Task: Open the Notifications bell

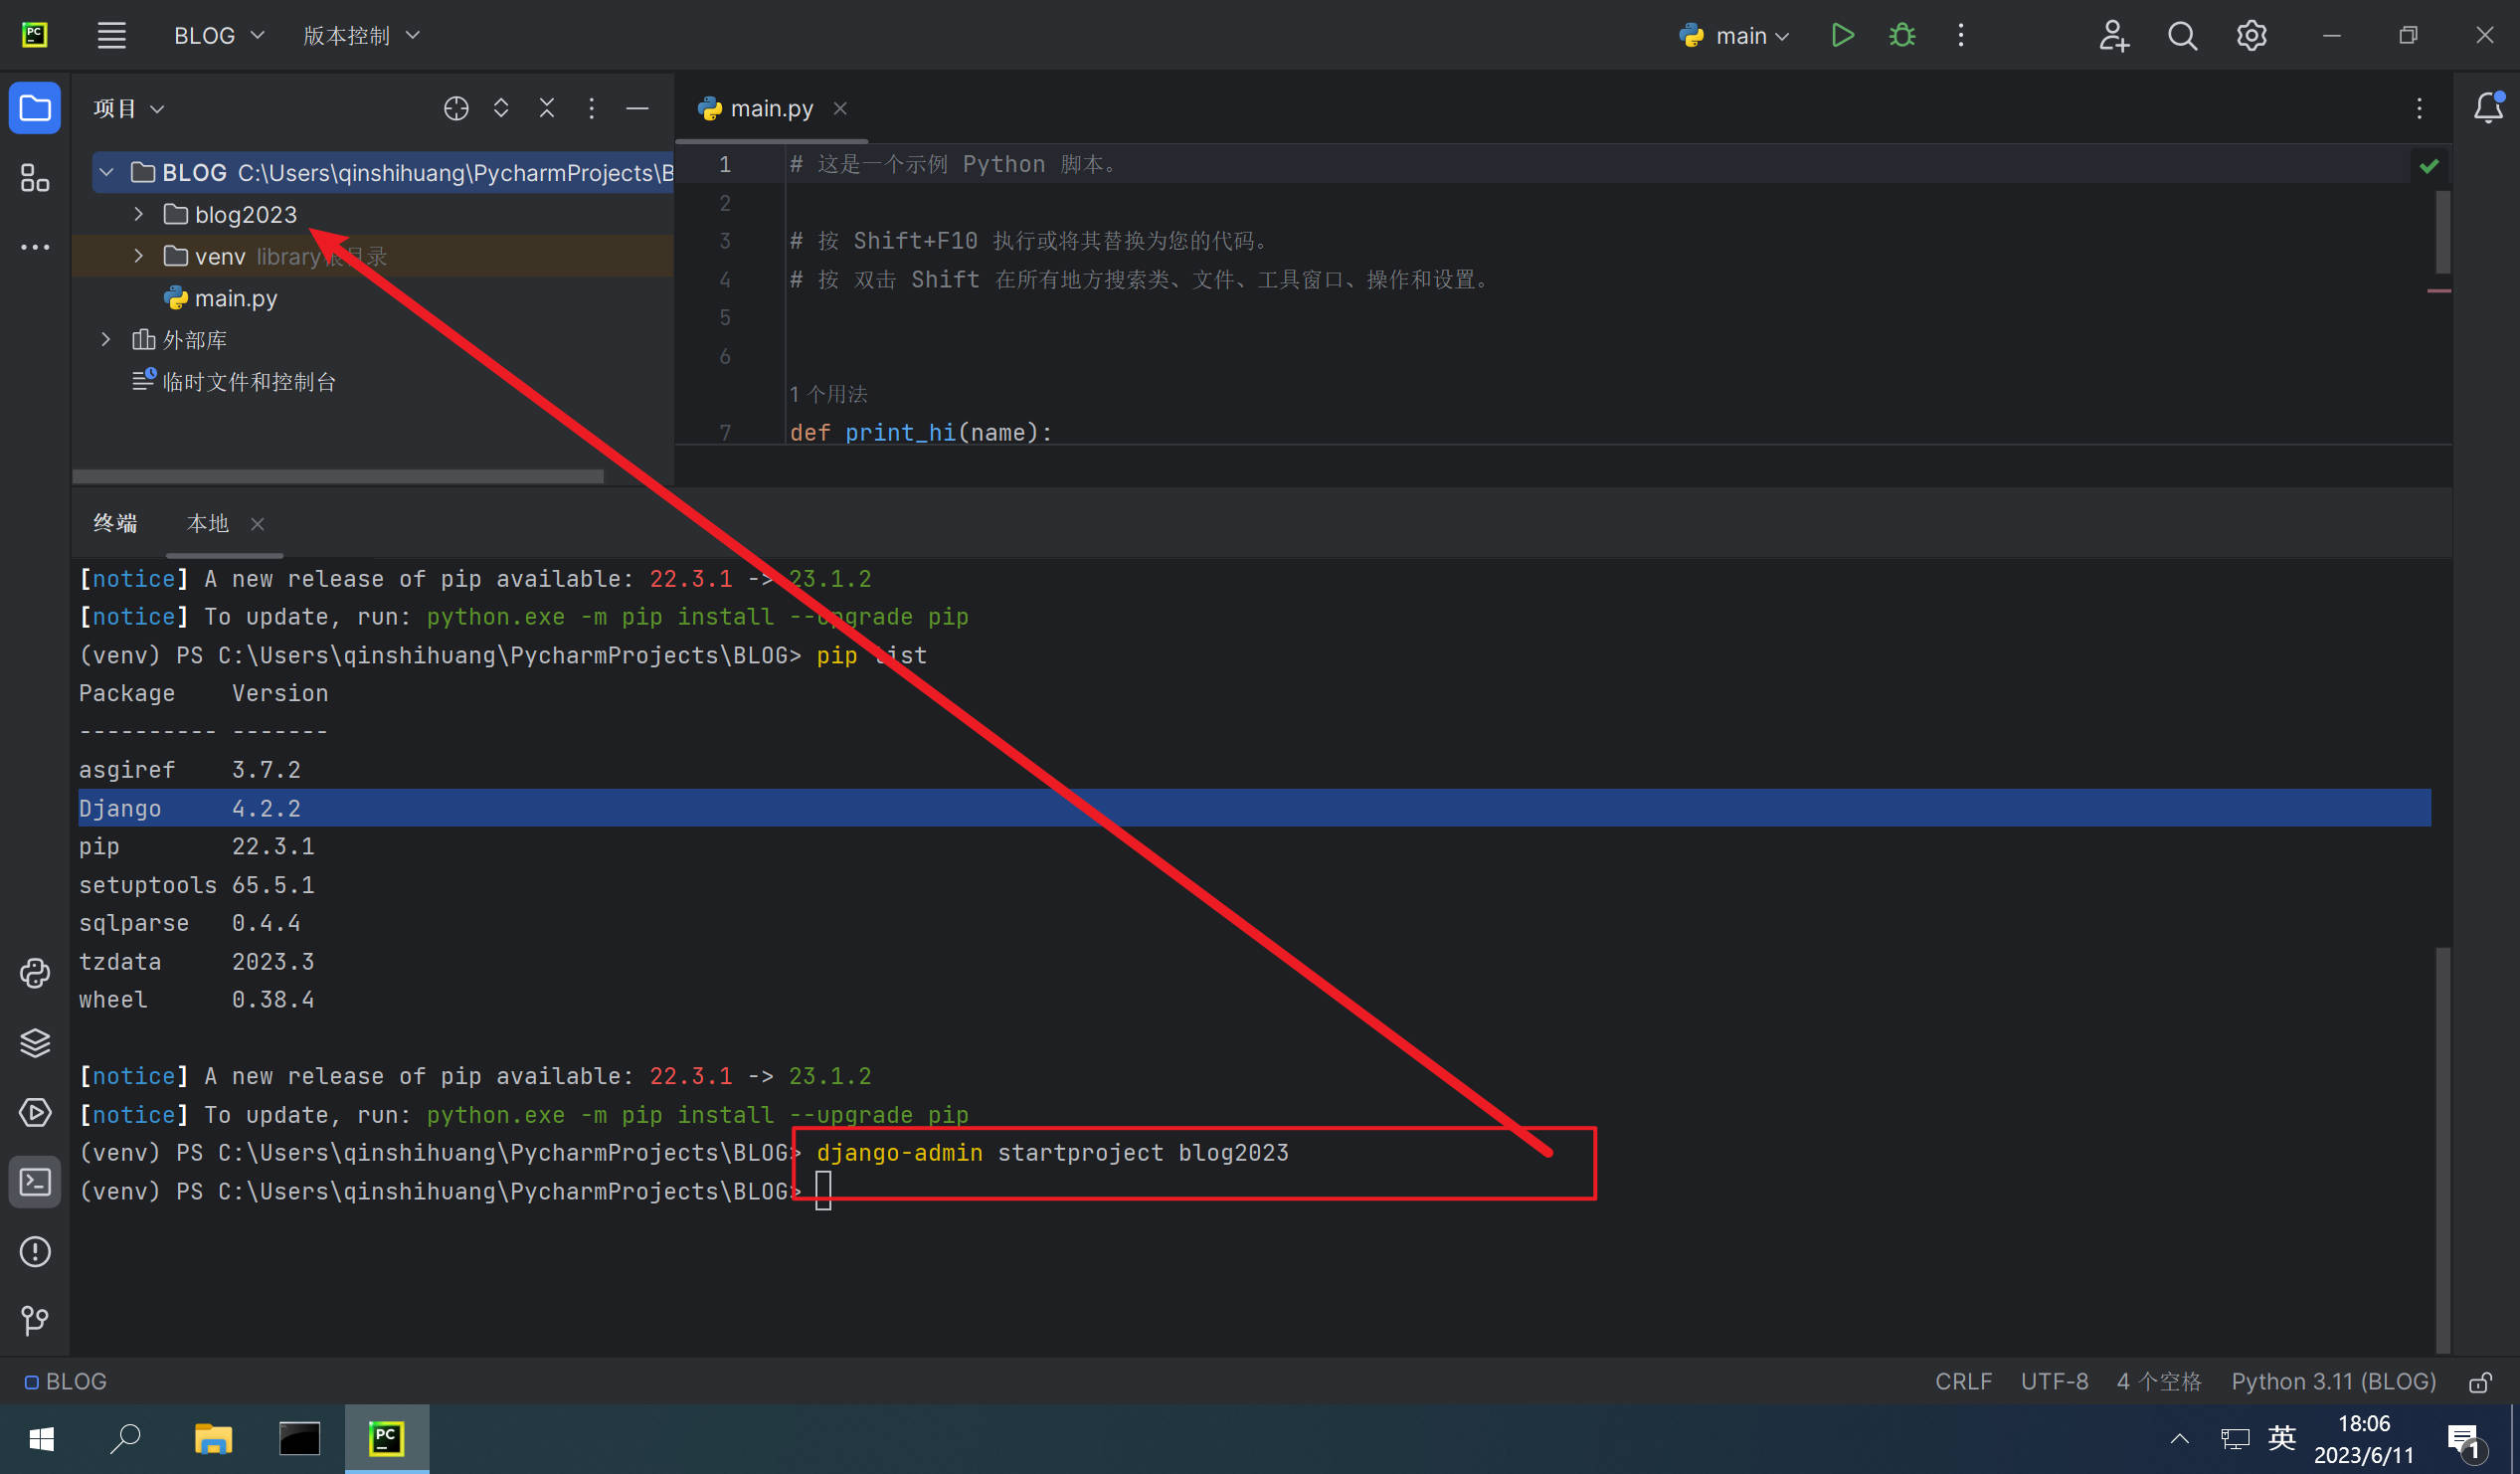Action: pos(2488,107)
